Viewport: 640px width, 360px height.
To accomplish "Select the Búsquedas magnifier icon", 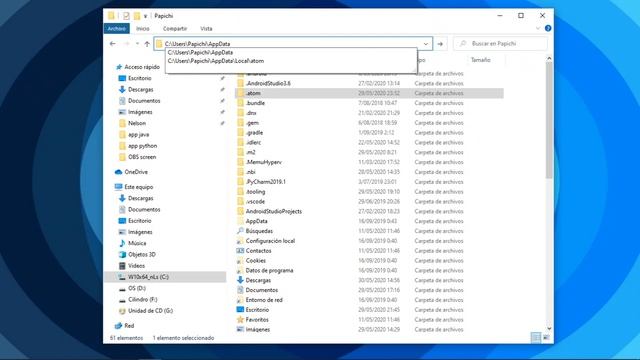I will [x=240, y=231].
